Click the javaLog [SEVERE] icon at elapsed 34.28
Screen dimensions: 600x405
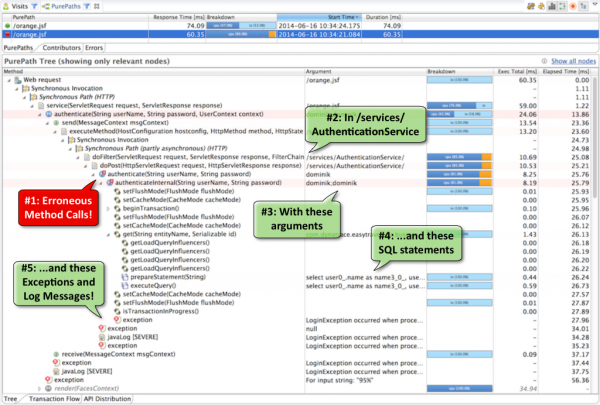(102, 337)
